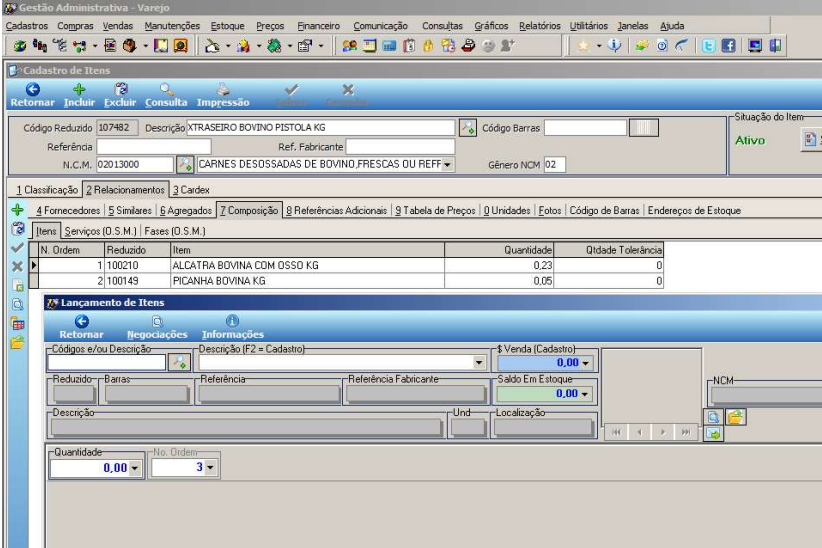Viewport: 822px width, 548px height.
Task: Click the exit door icon at toolbar end
Action: 775,46
